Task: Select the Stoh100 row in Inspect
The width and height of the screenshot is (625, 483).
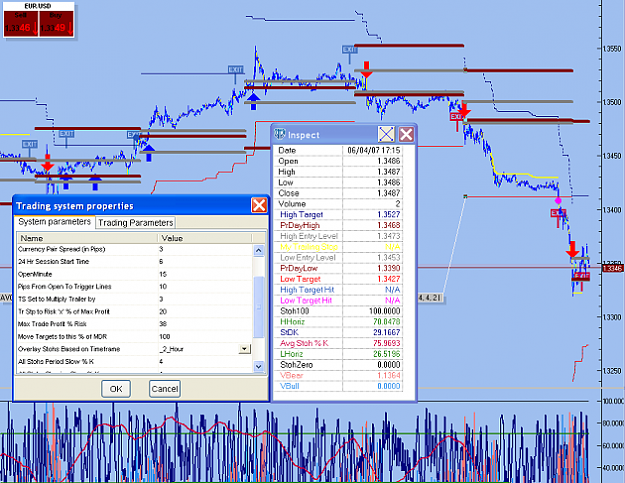Action: [x=339, y=311]
